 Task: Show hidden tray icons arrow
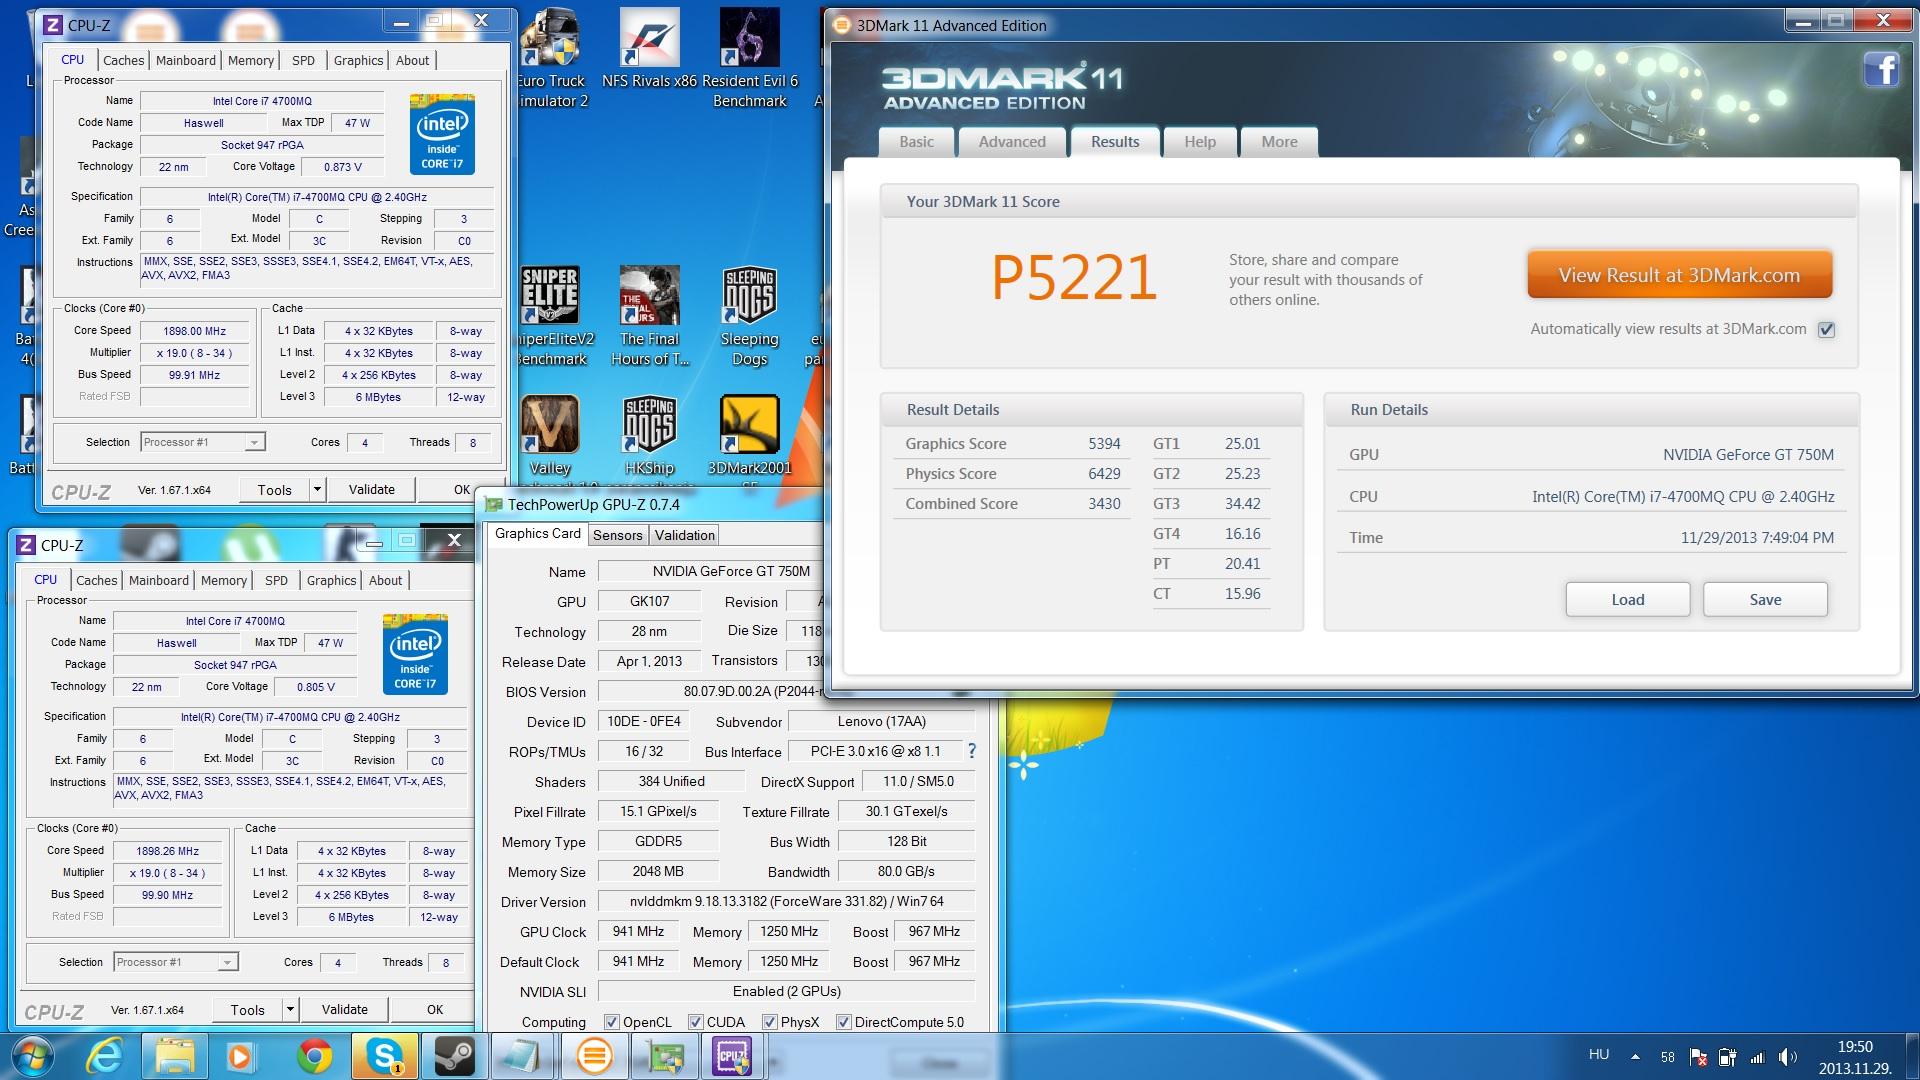pos(1635,1056)
